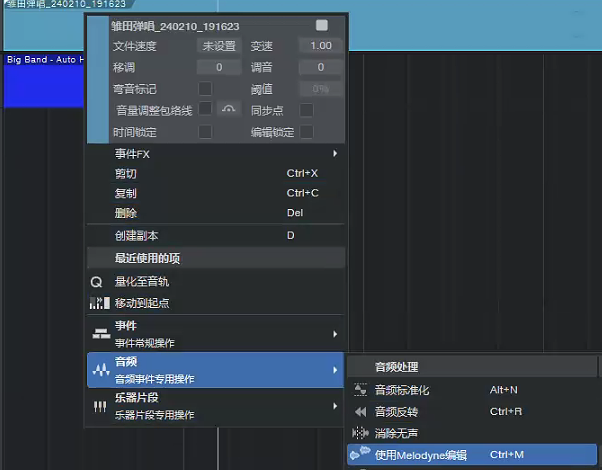Screen dimensions: 602x470
Task: Click the event color swatch square
Action: 321,25
